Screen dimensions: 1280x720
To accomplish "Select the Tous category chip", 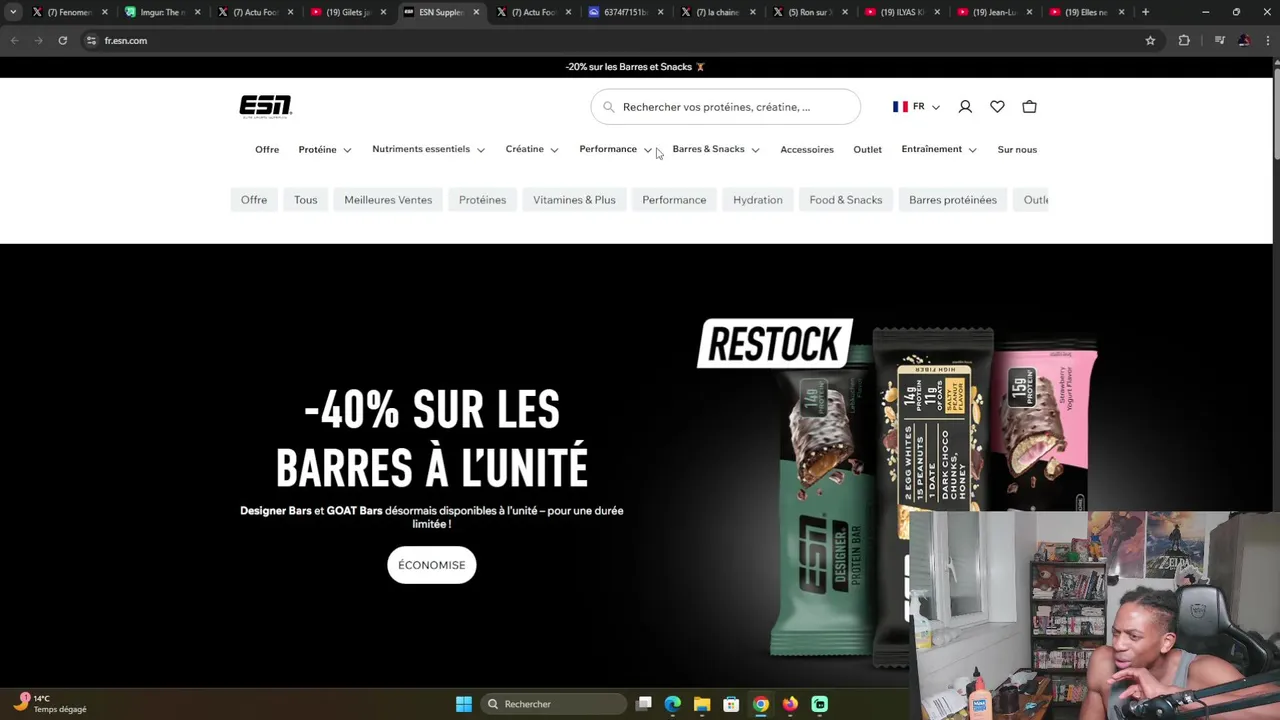I will point(305,200).
